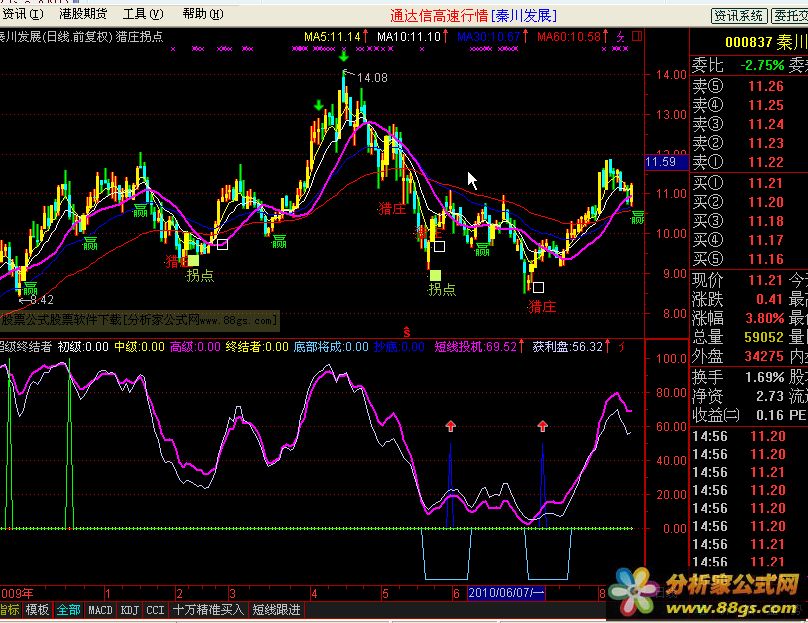Open the 港股期货 menu

pyautogui.click(x=83, y=14)
